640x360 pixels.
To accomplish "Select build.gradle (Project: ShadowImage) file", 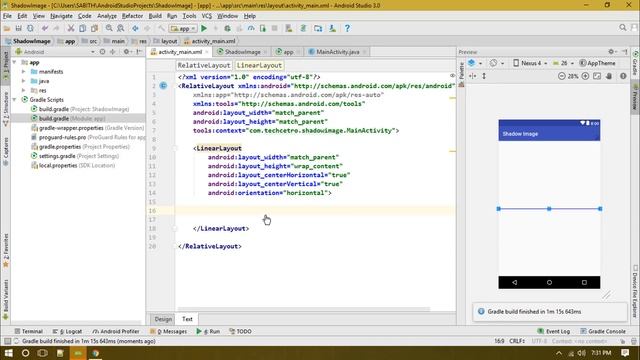I will [80, 109].
